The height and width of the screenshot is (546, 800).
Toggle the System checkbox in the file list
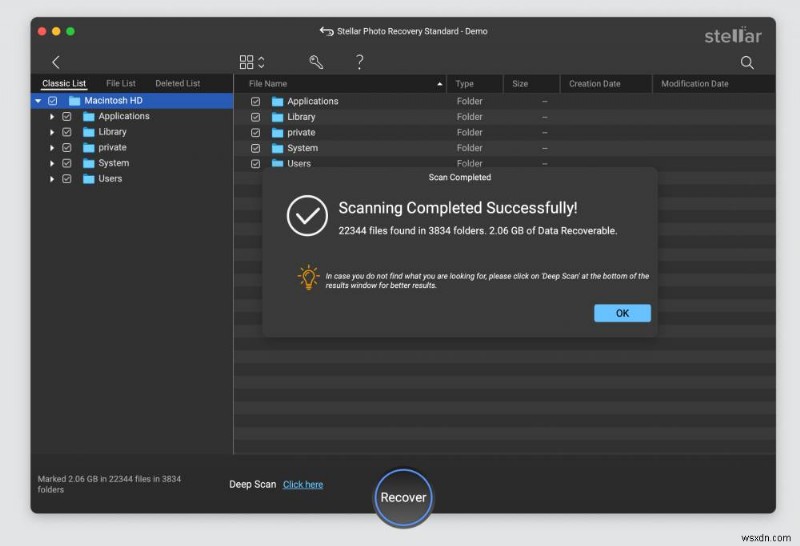pyautogui.click(x=256, y=148)
